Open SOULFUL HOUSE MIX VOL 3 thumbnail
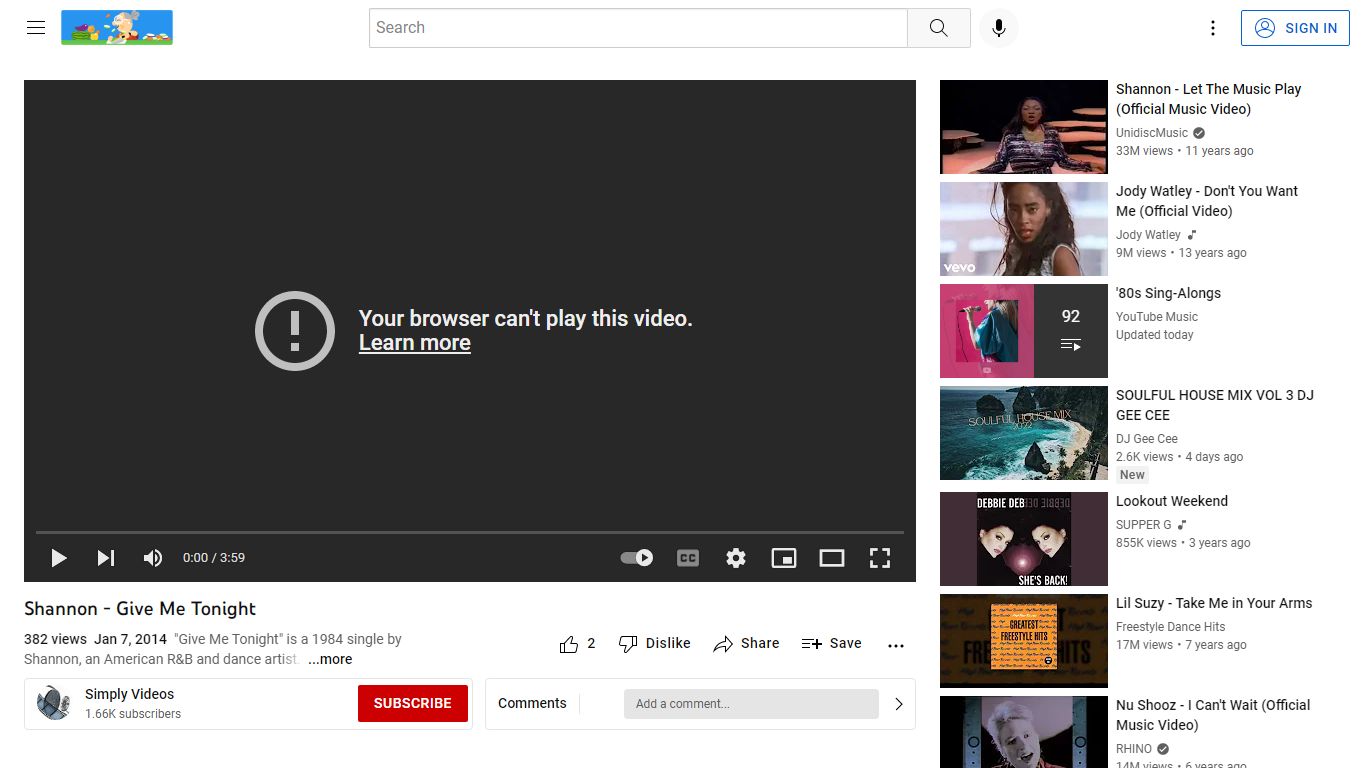Screen dimensions: 1366x768 (1024, 433)
